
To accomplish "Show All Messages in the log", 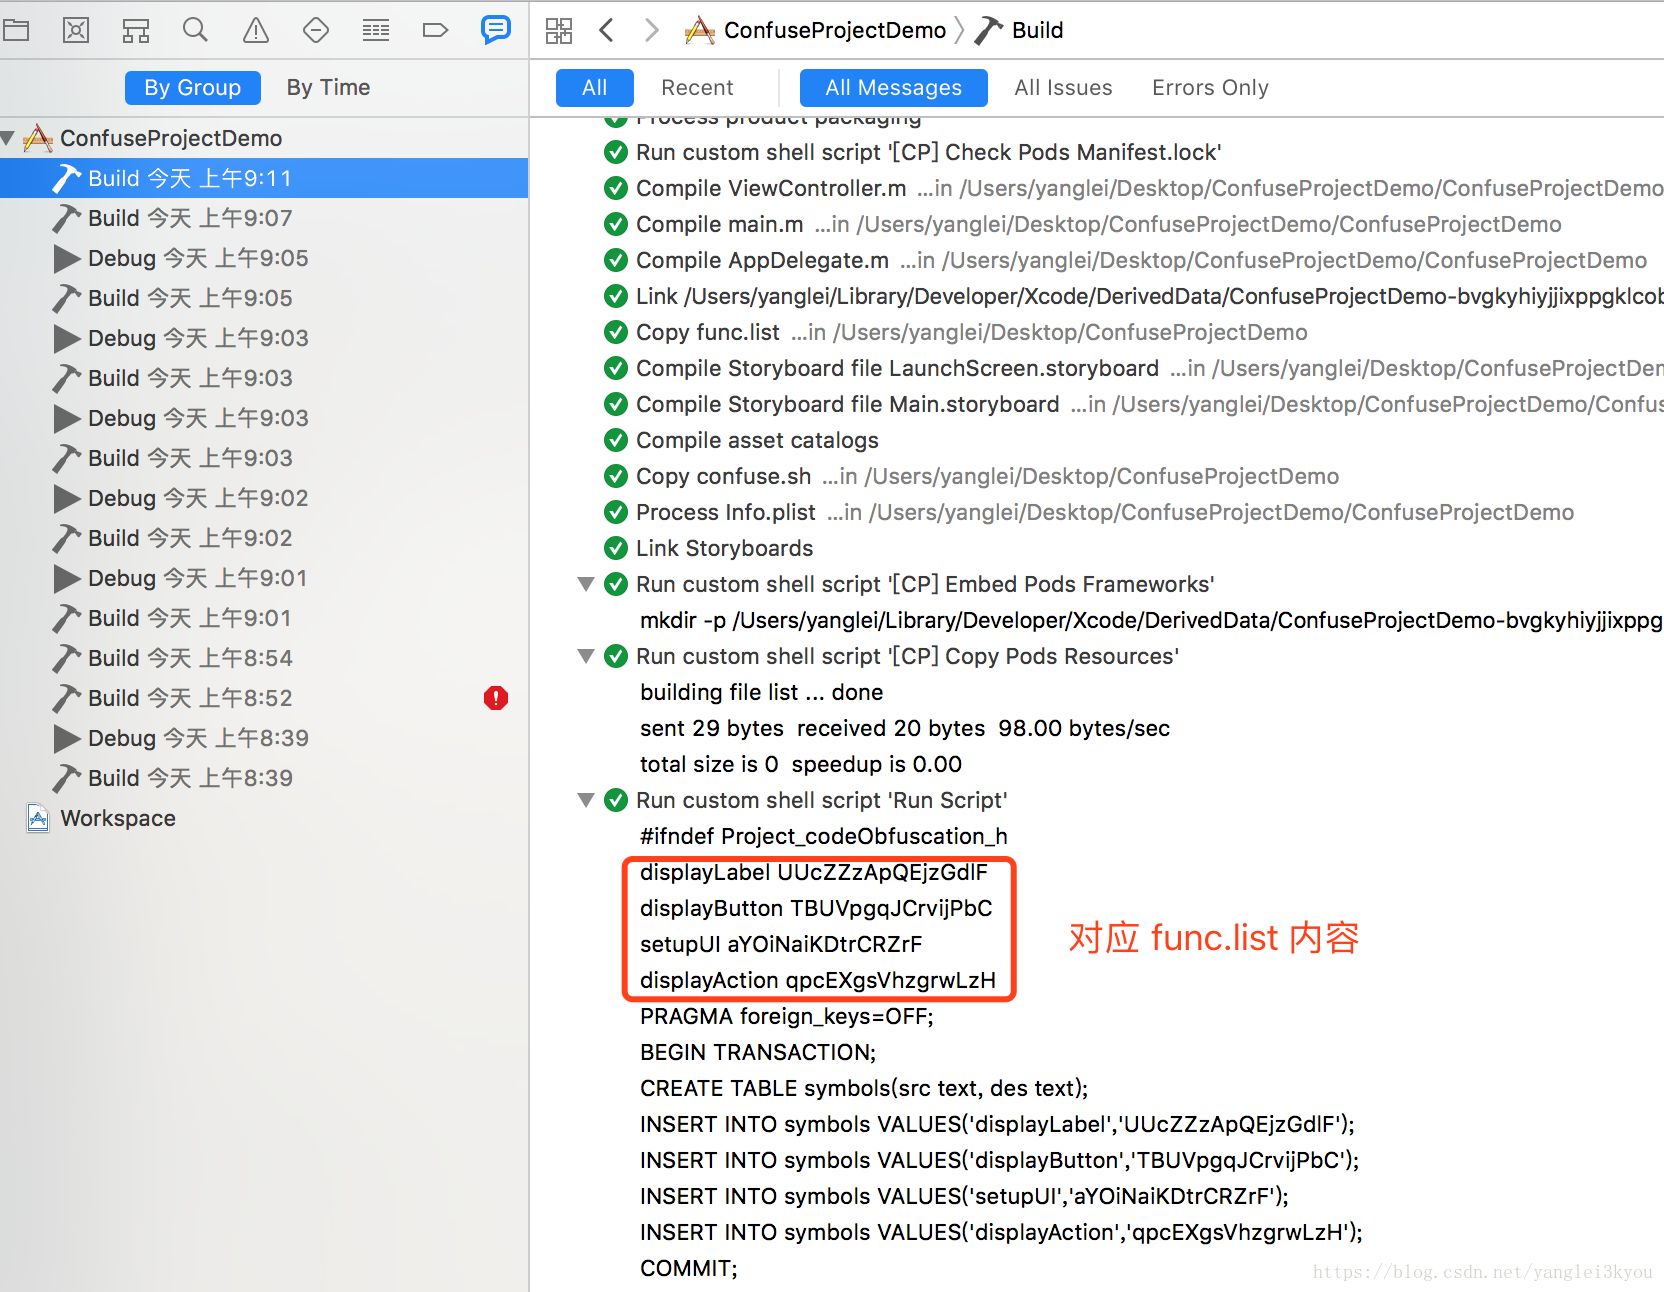I will coord(894,87).
